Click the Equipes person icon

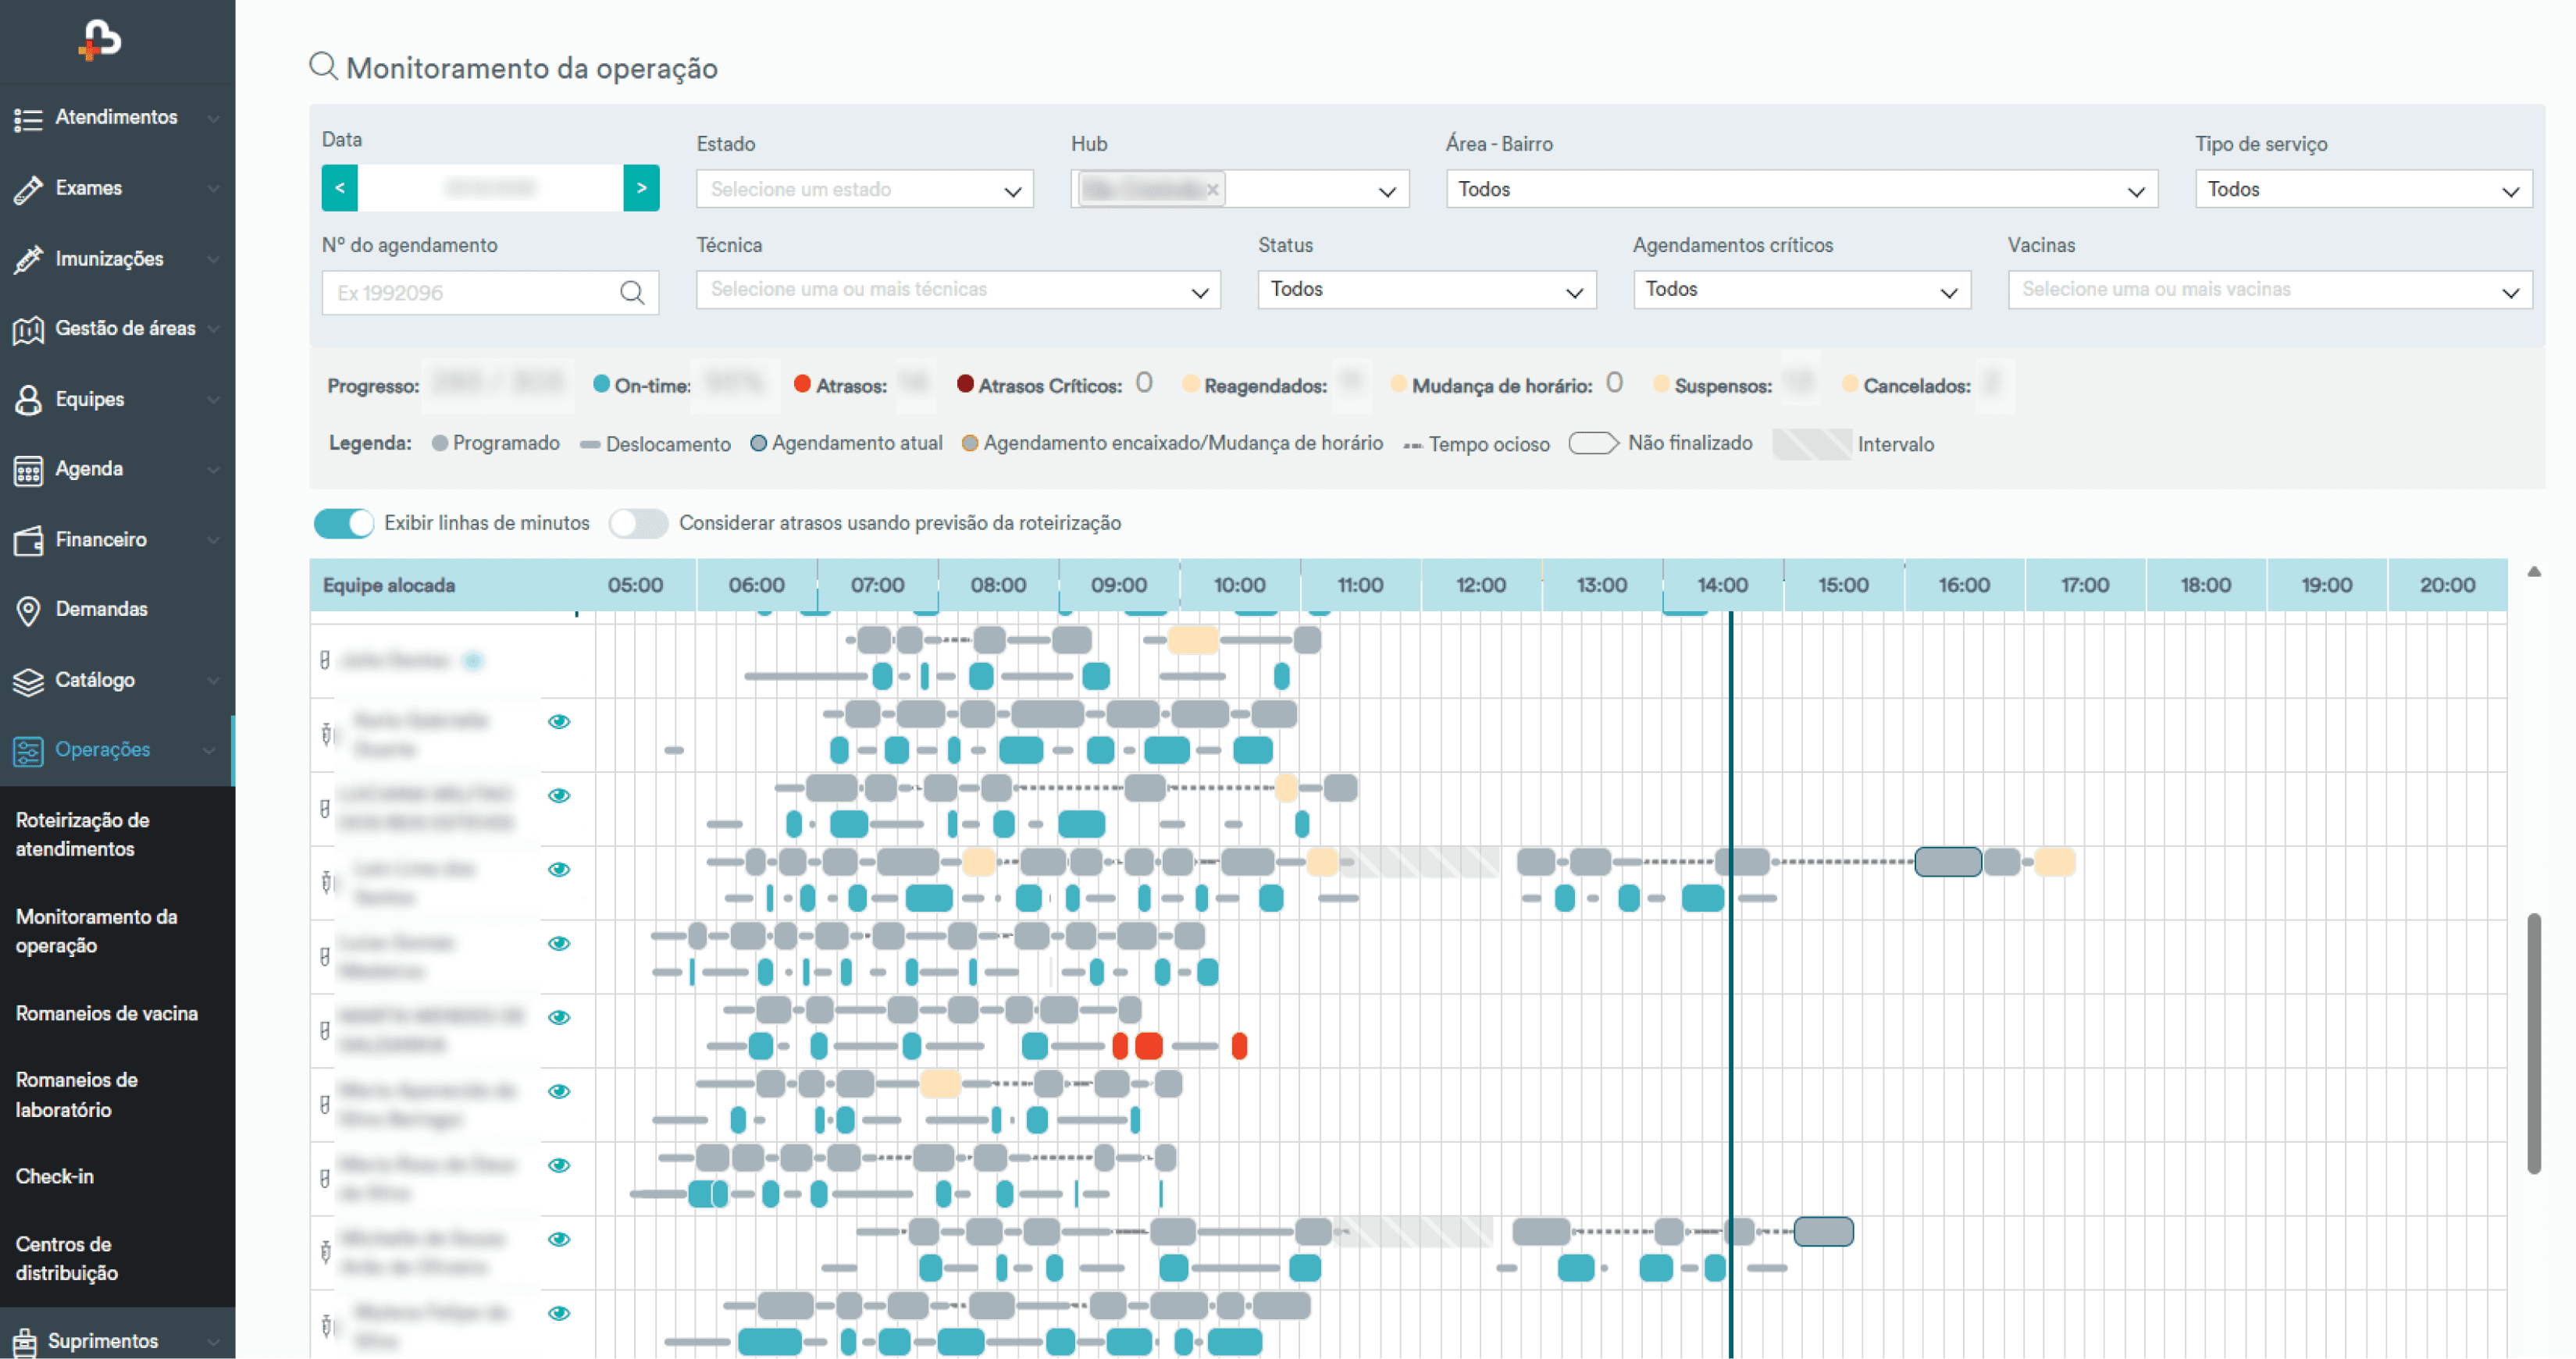tap(28, 399)
